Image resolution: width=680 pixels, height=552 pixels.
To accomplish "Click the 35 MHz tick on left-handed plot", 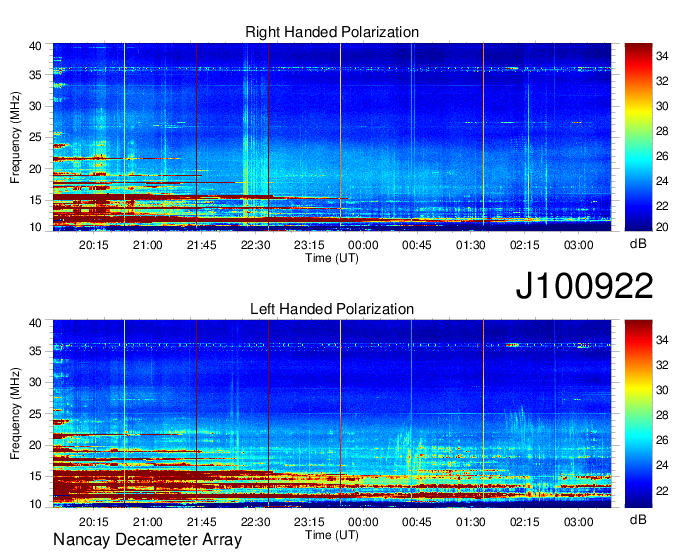I will click(x=35, y=351).
